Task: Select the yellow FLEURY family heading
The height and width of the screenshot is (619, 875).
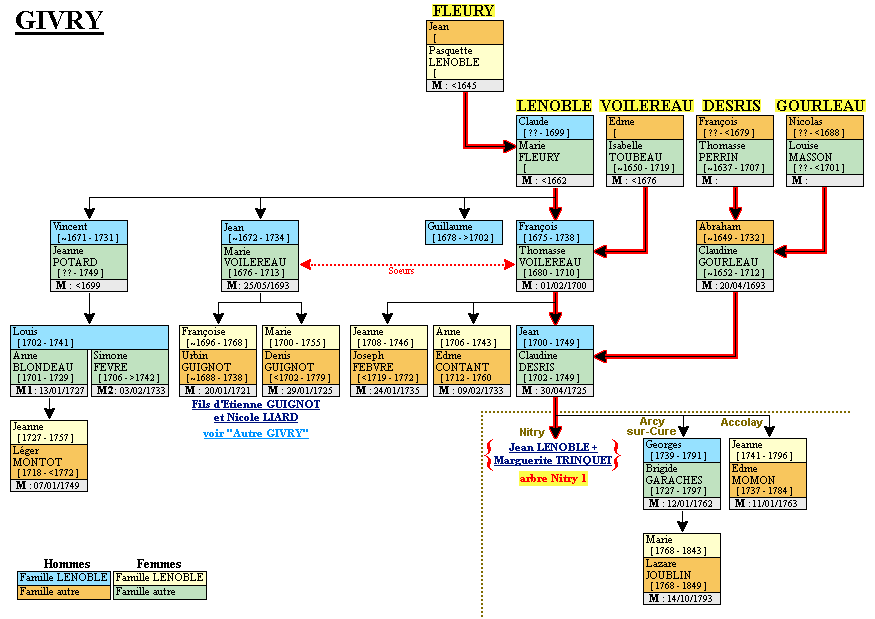Action: point(463,11)
